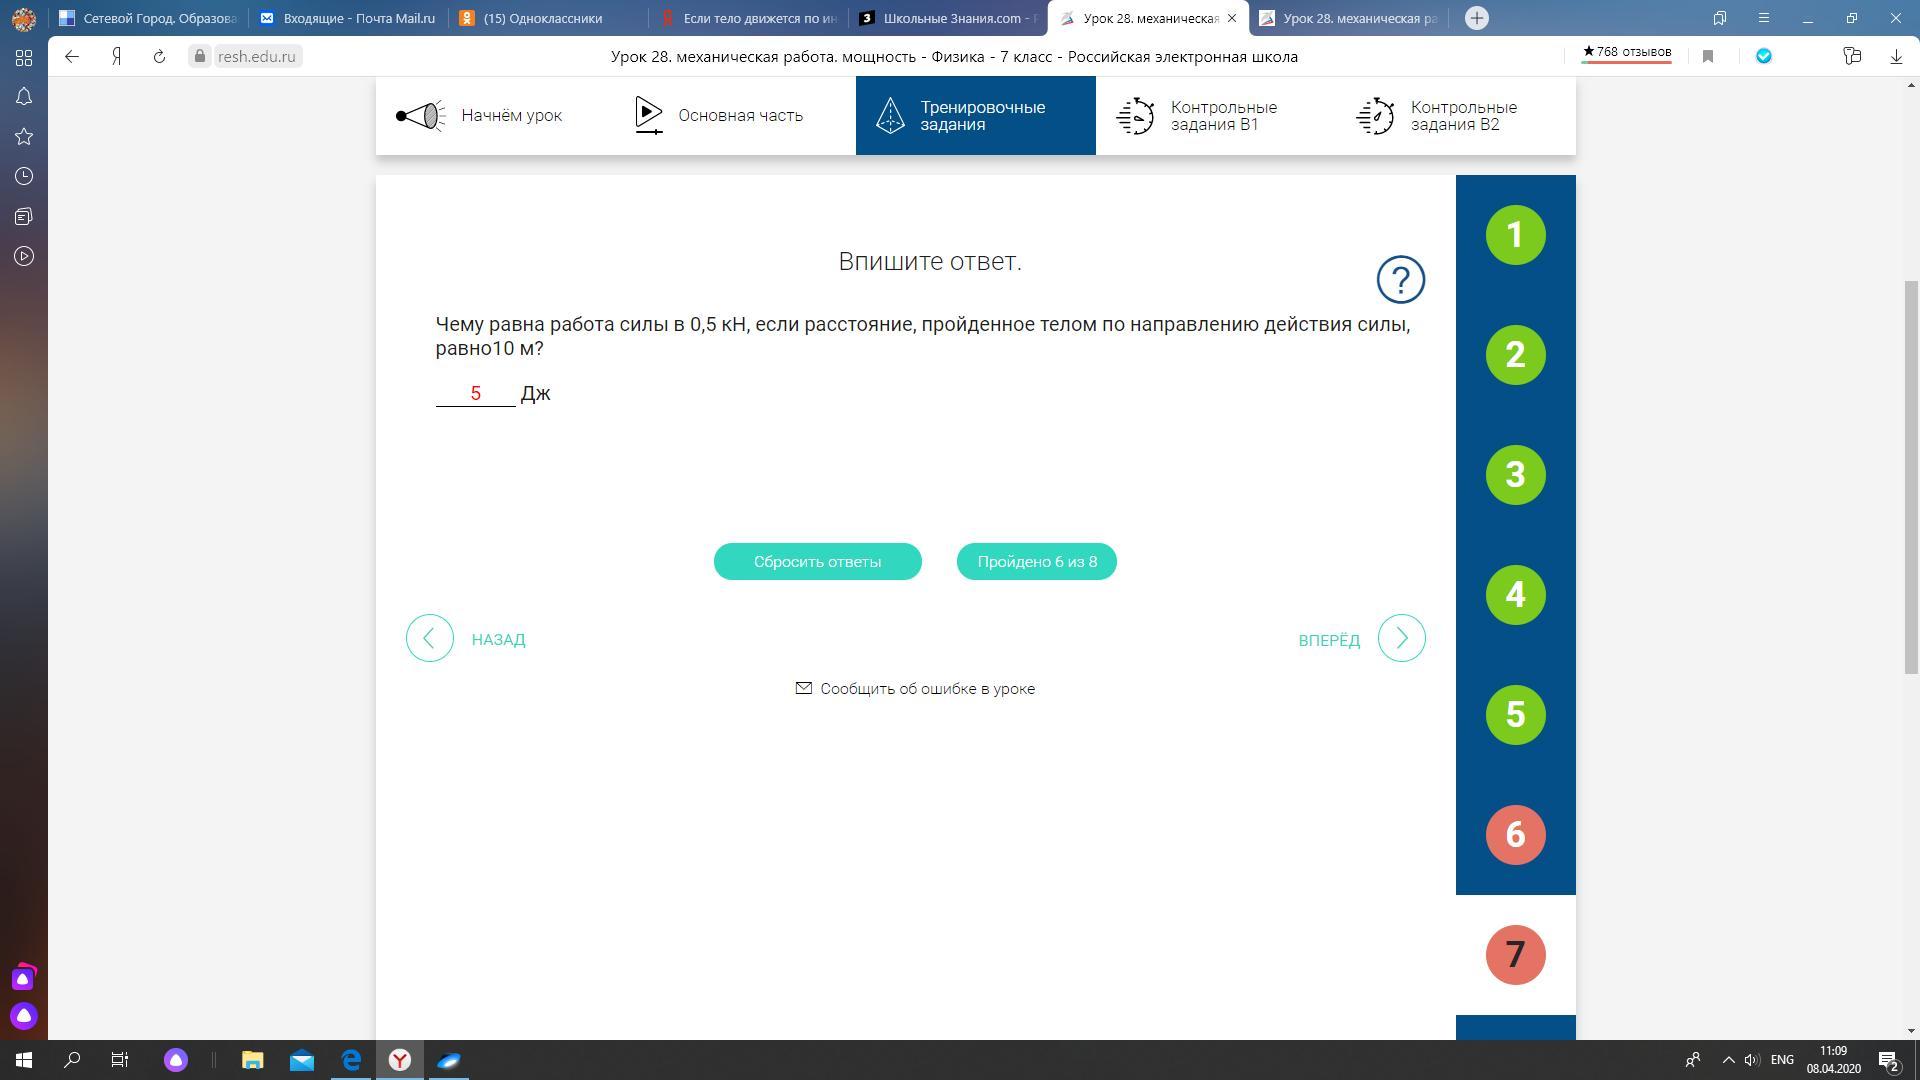Open browser menu hamburger icon

tap(1764, 18)
